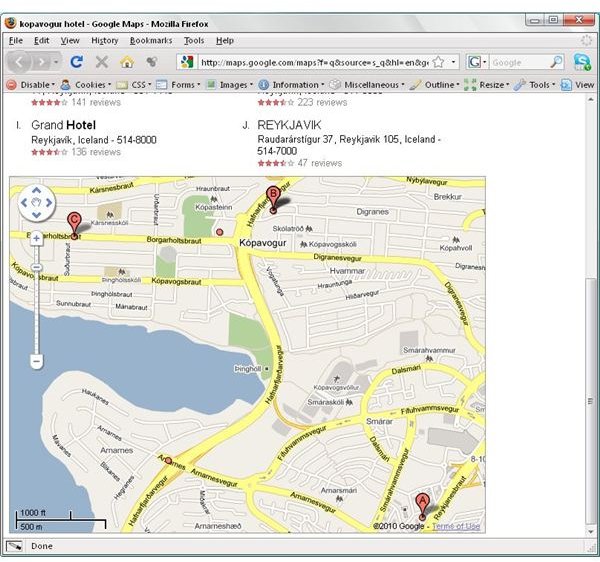The height and width of the screenshot is (562, 600).
Task: Click the Stop loading X icon
Action: click(102, 62)
